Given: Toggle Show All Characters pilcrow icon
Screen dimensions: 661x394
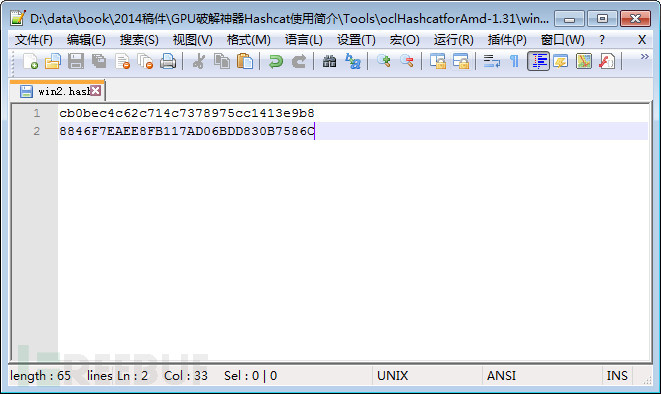Looking at the screenshot, I should click(x=514, y=62).
